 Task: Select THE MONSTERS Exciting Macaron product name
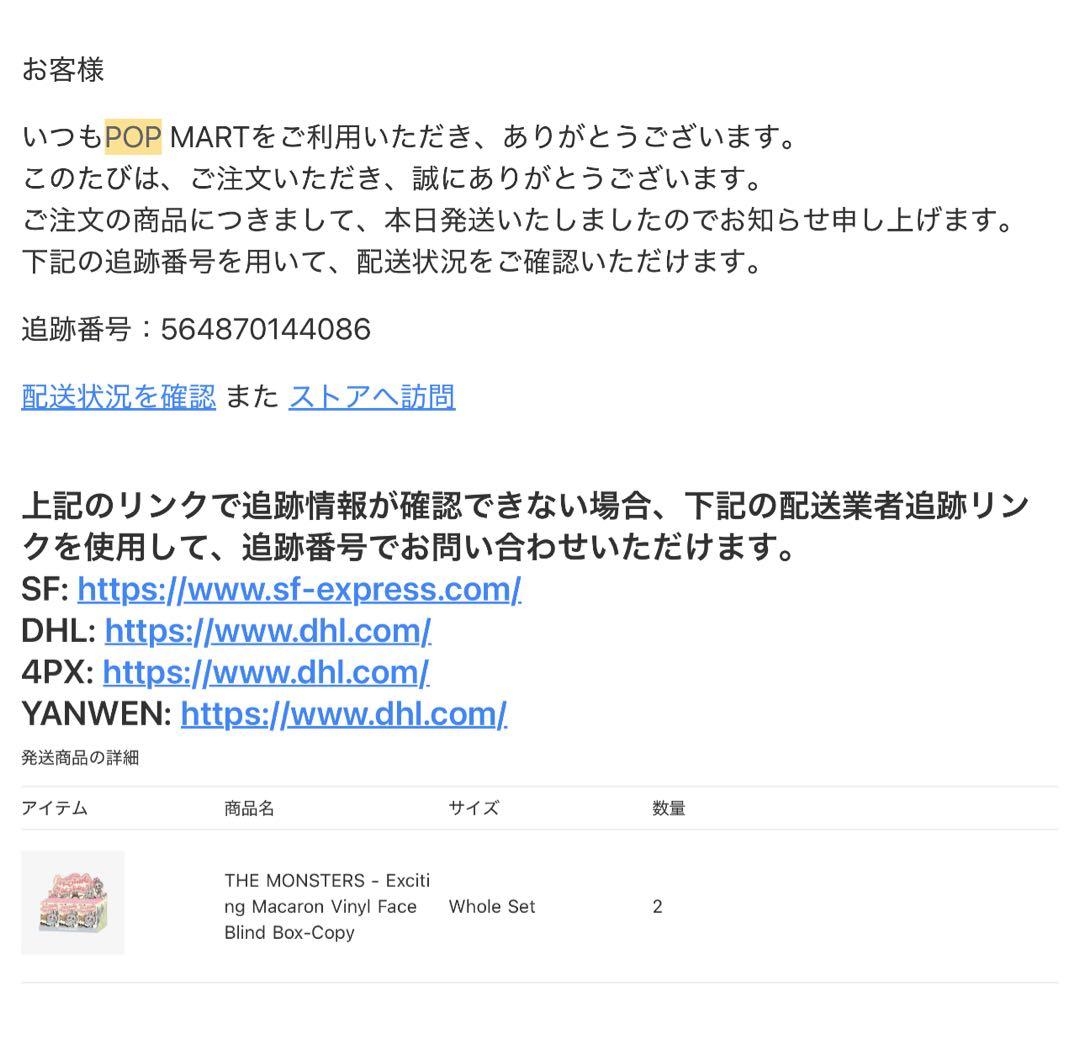327,907
